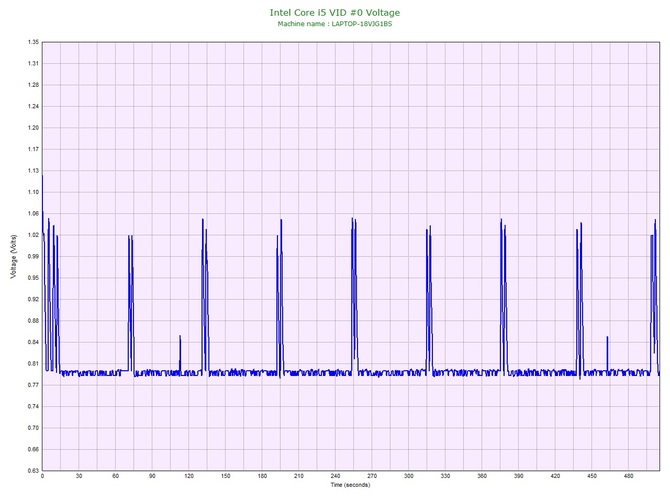Image resolution: width=670 pixels, height=502 pixels.
Task: Click the chart title Intel Core i5 VID #0 Voltage
Action: [334, 13]
